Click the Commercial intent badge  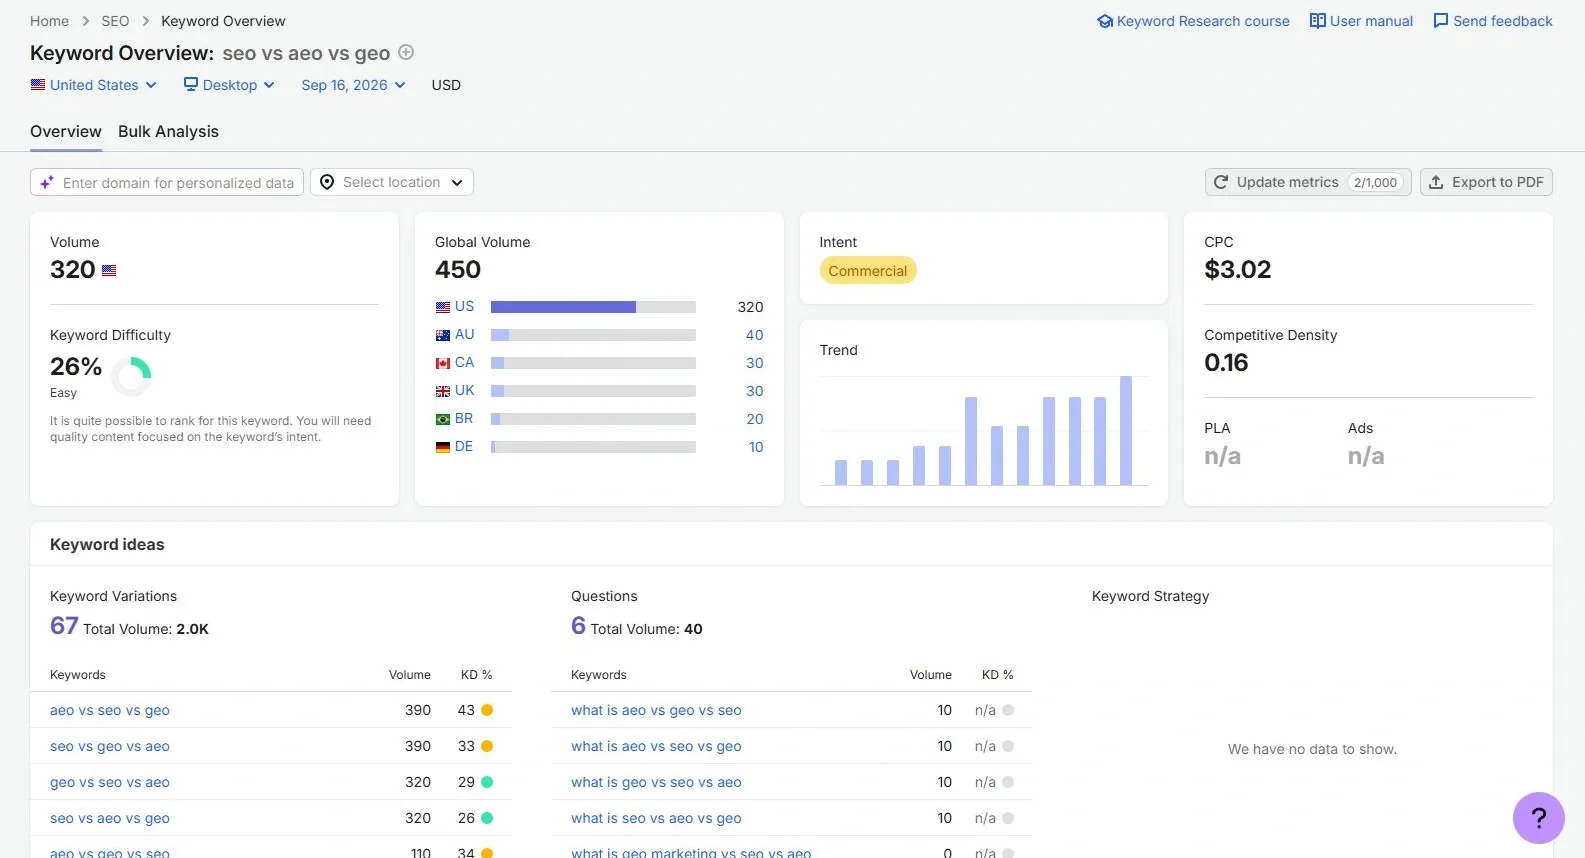click(x=868, y=271)
